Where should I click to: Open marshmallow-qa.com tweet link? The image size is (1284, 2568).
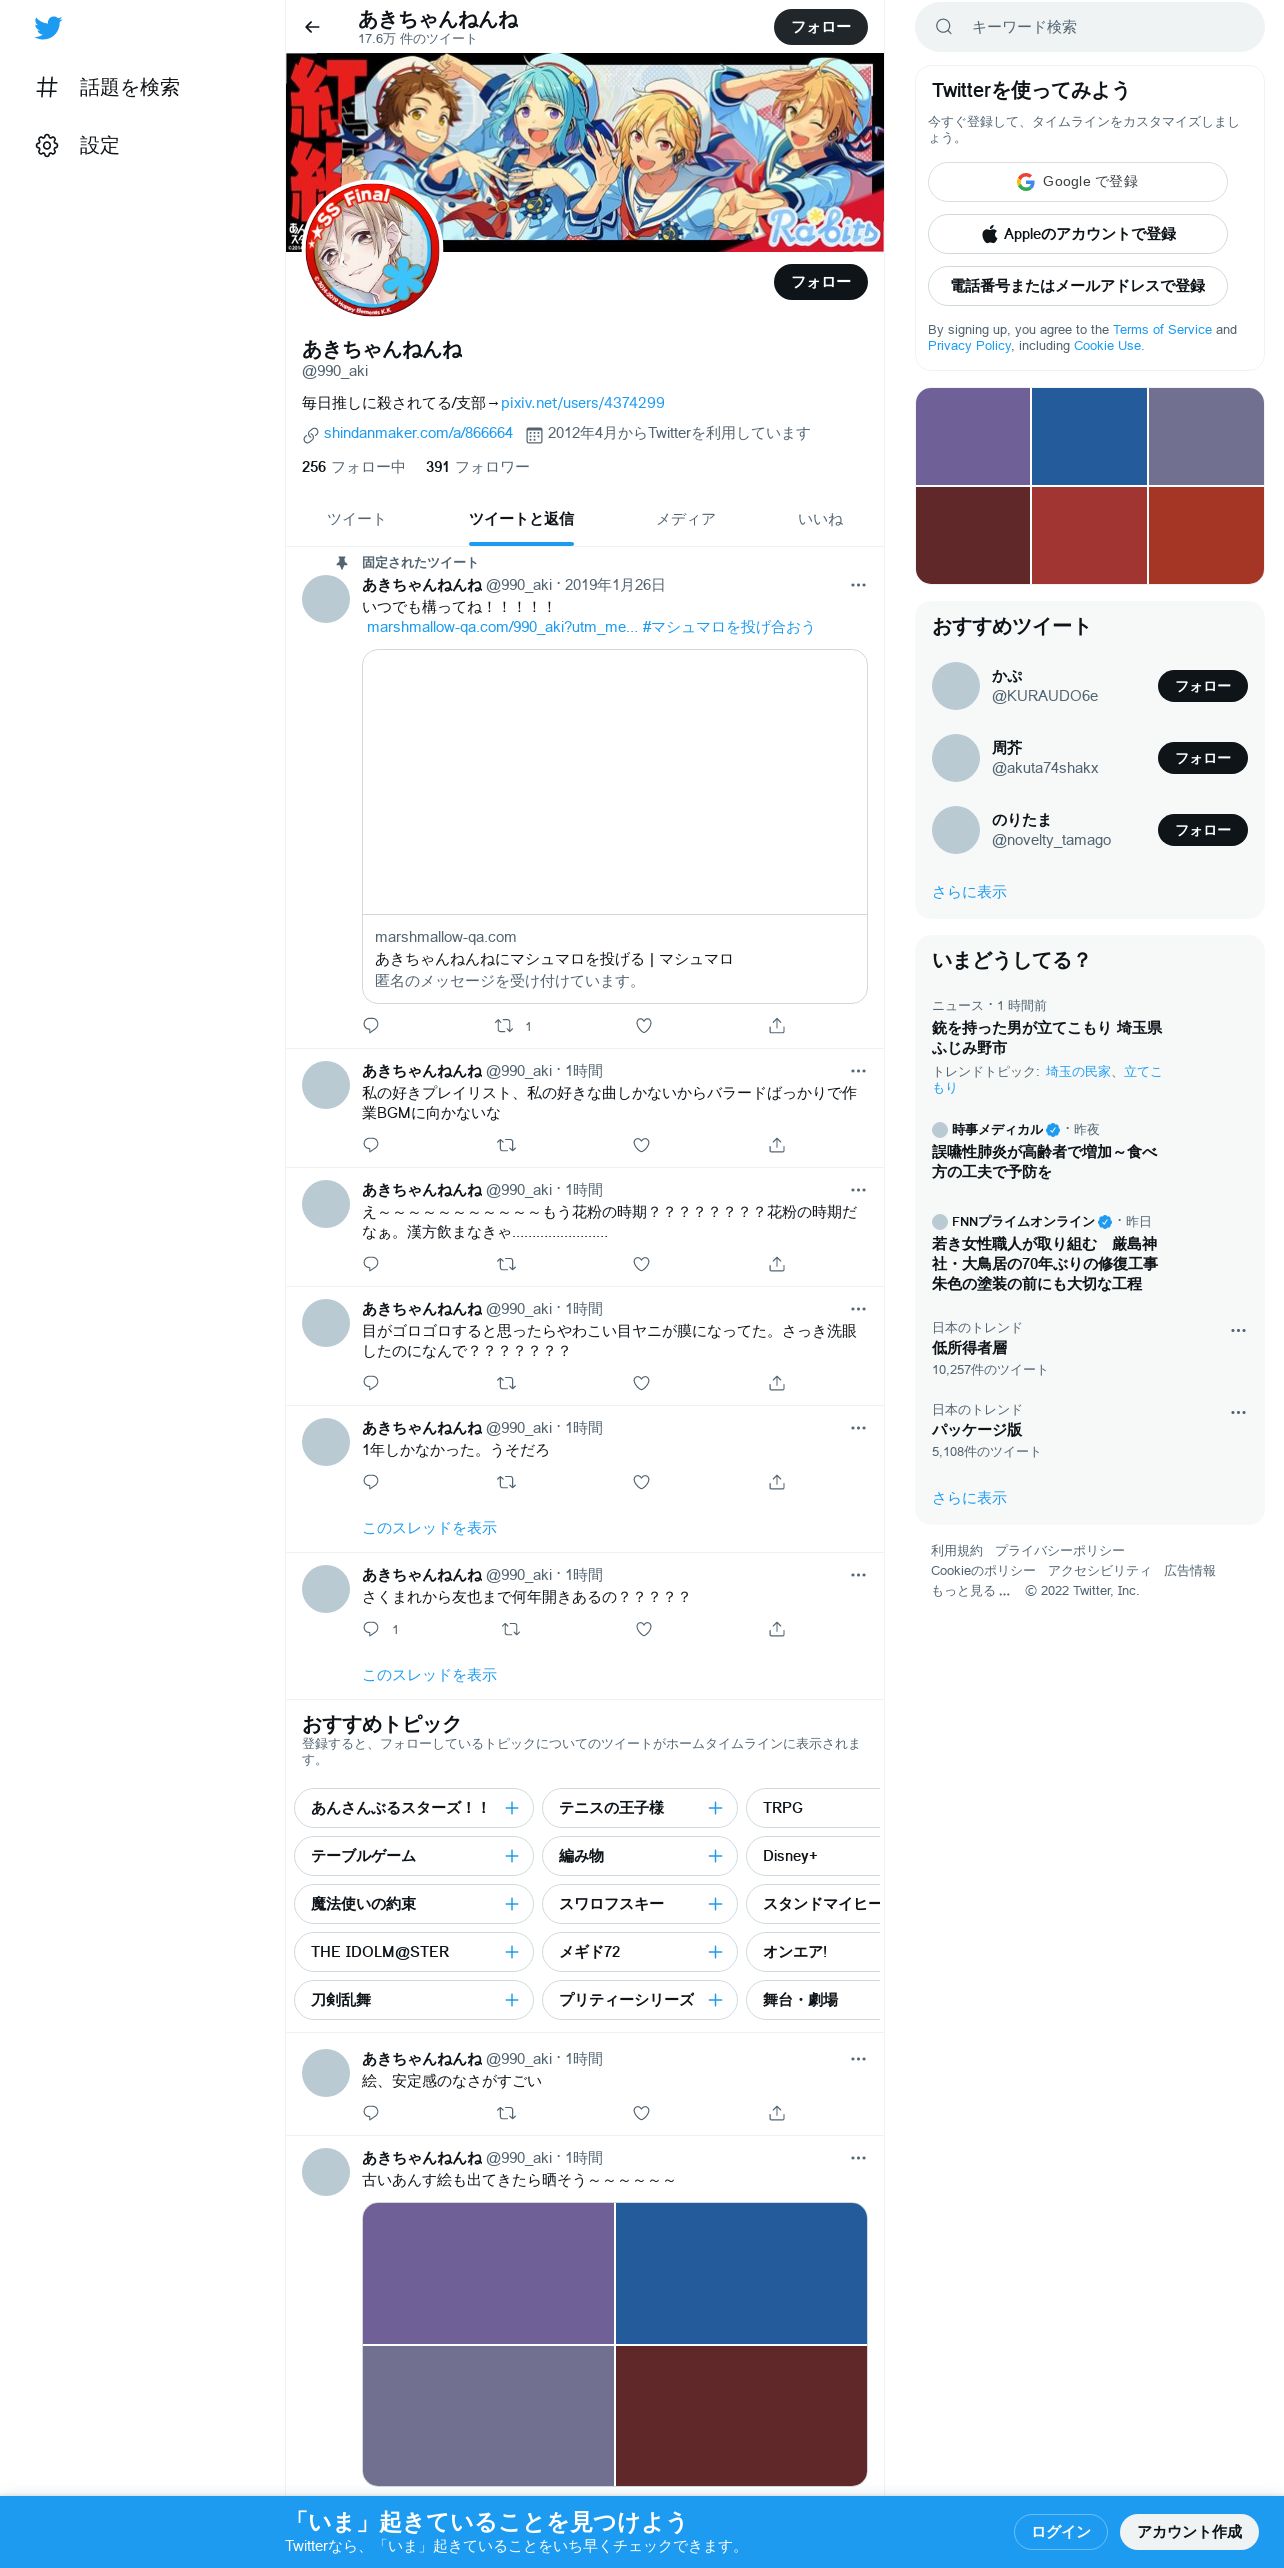(502, 627)
